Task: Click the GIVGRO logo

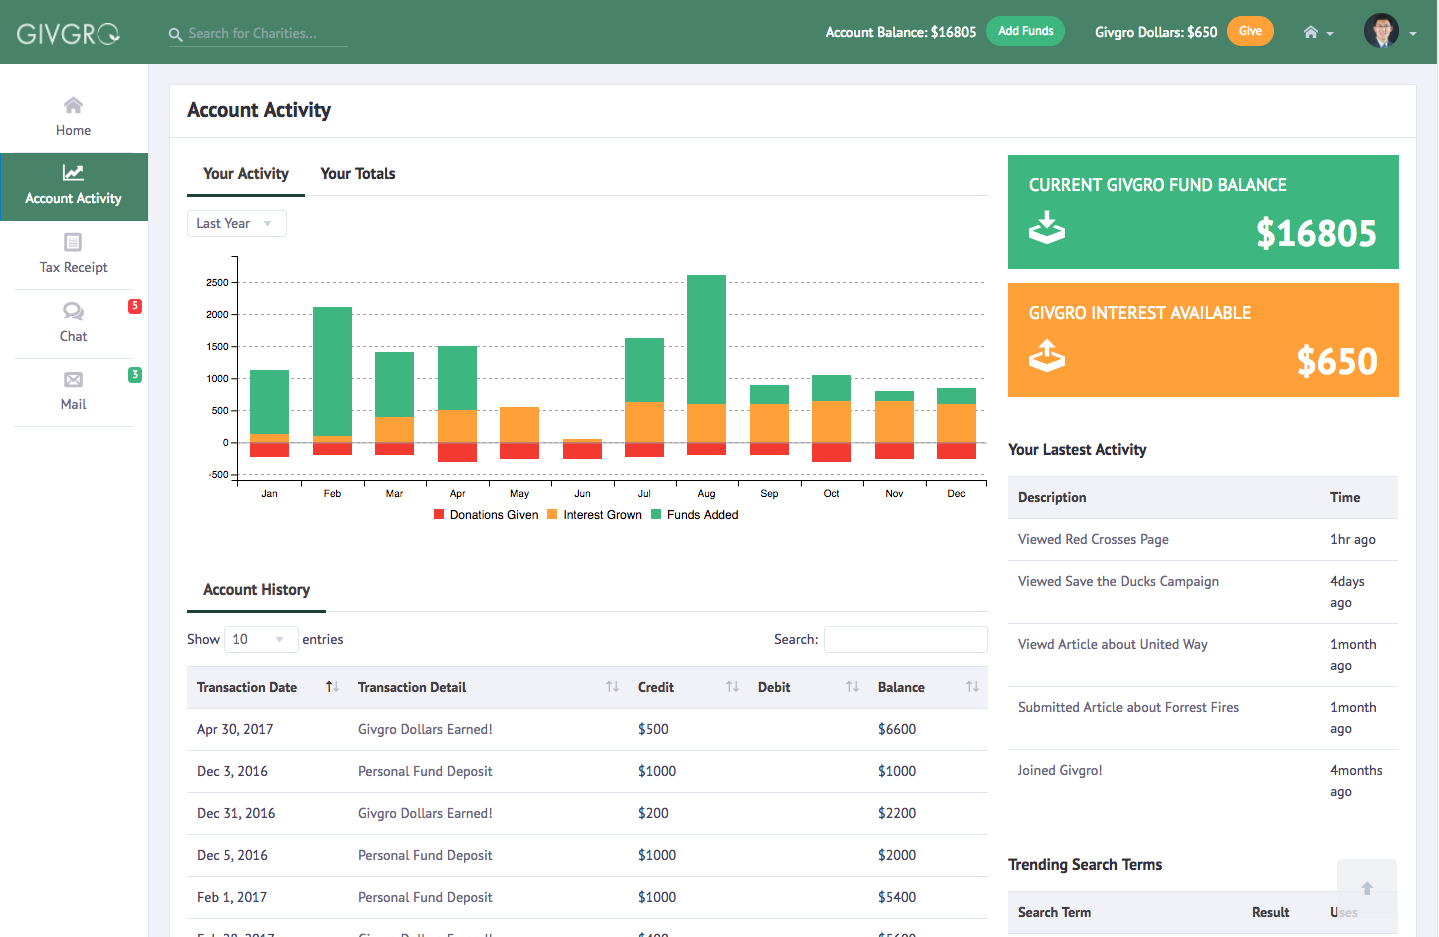Action: point(68,33)
